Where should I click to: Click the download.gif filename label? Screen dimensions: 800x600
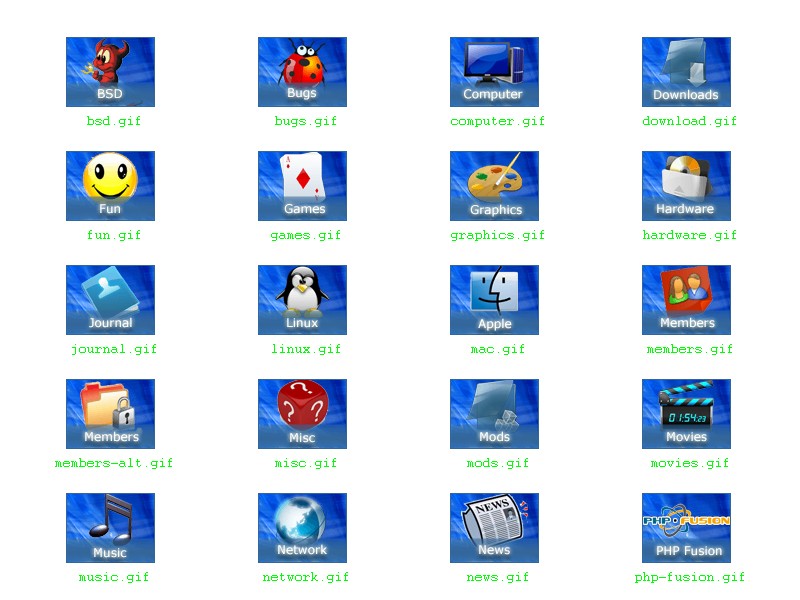[x=689, y=121]
